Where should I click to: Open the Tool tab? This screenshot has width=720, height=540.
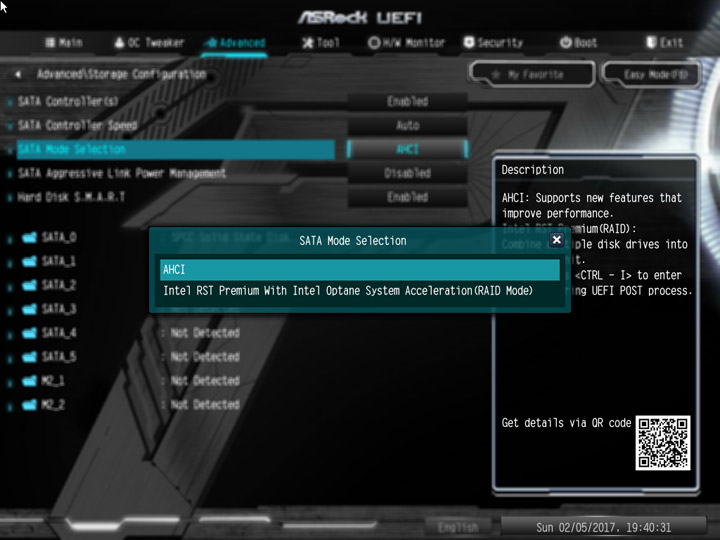[x=321, y=43]
